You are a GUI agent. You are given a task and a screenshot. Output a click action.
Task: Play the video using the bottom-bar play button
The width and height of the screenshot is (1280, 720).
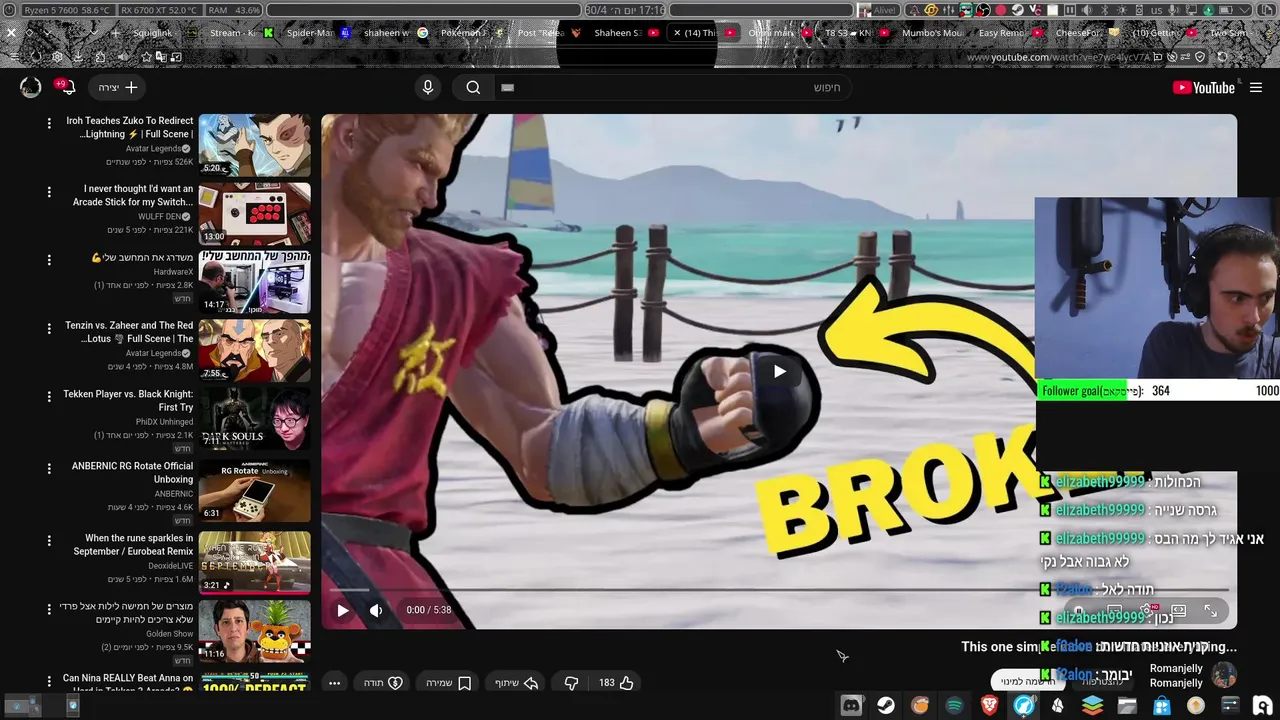coord(343,610)
